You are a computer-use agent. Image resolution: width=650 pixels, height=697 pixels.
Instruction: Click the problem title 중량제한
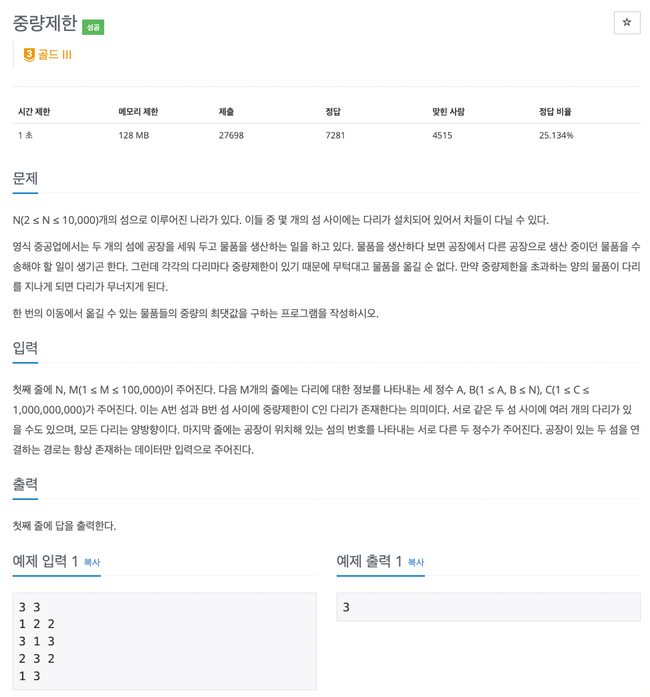tap(44, 23)
